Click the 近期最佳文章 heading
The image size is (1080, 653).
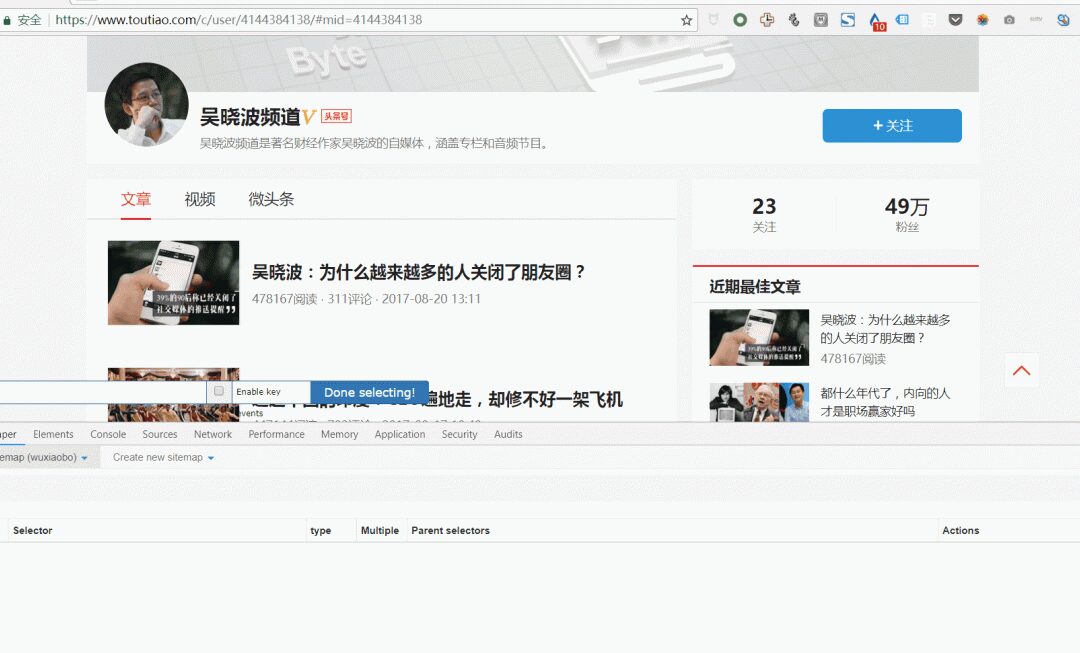(755, 287)
